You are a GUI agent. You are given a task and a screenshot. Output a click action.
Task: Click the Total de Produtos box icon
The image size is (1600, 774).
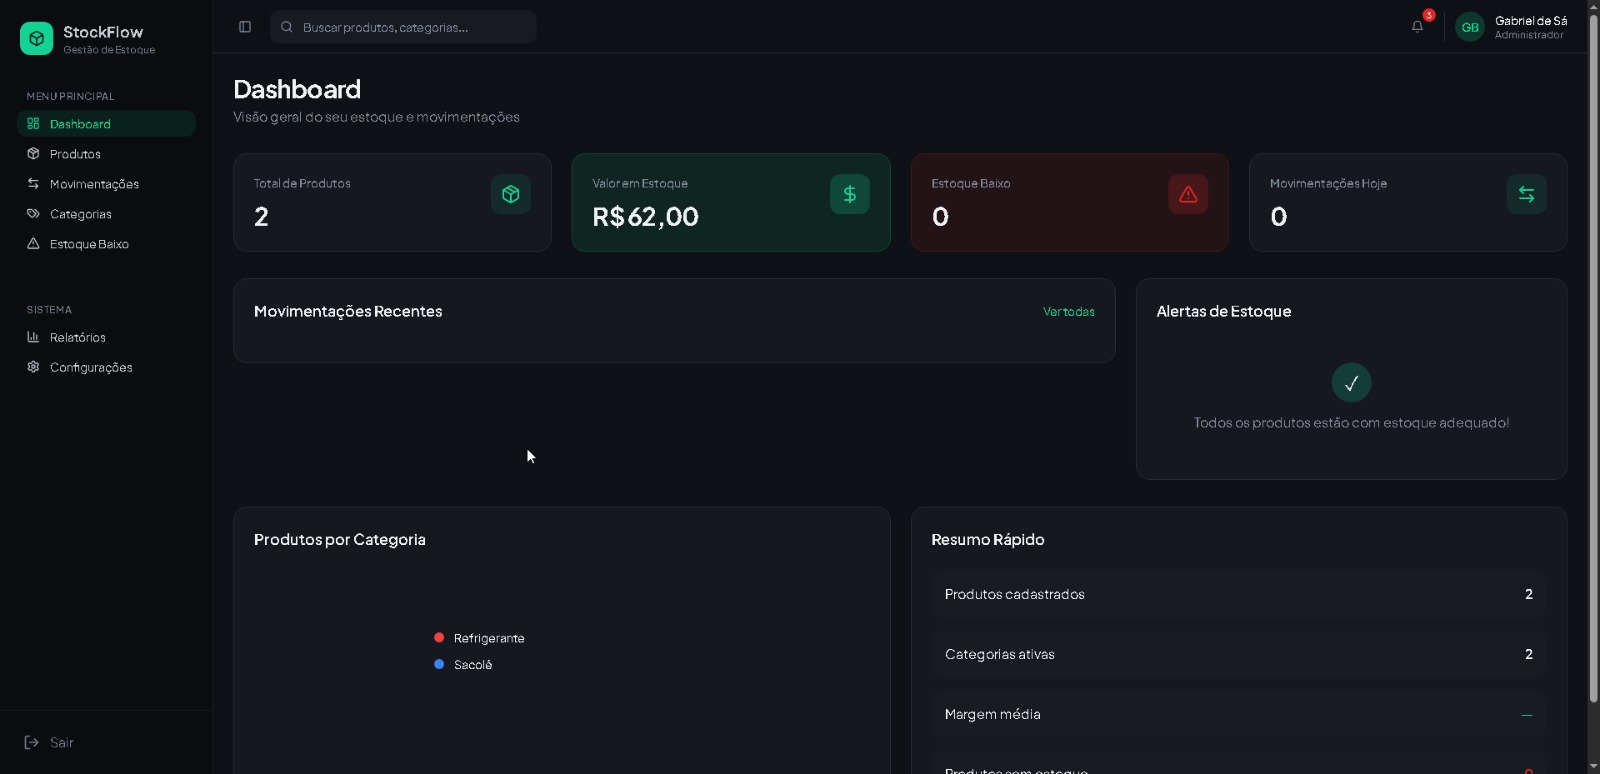click(x=510, y=194)
